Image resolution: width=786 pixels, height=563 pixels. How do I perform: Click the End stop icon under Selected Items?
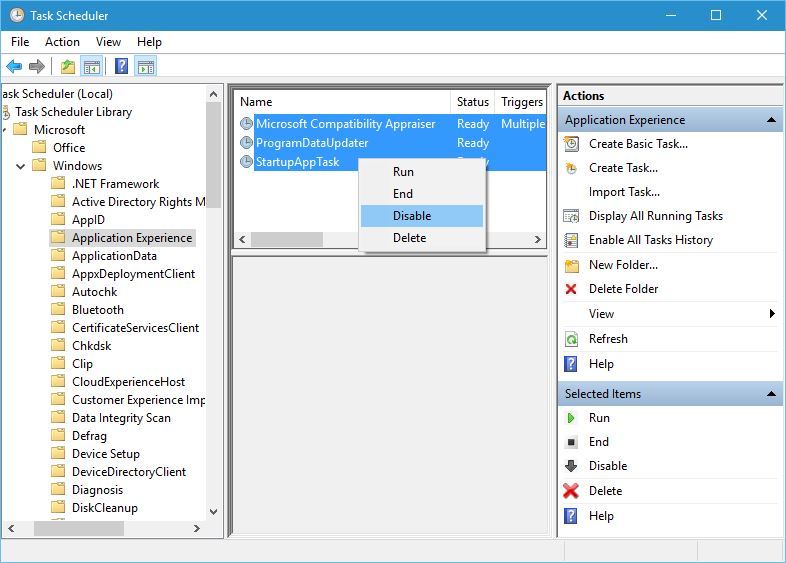coord(571,442)
